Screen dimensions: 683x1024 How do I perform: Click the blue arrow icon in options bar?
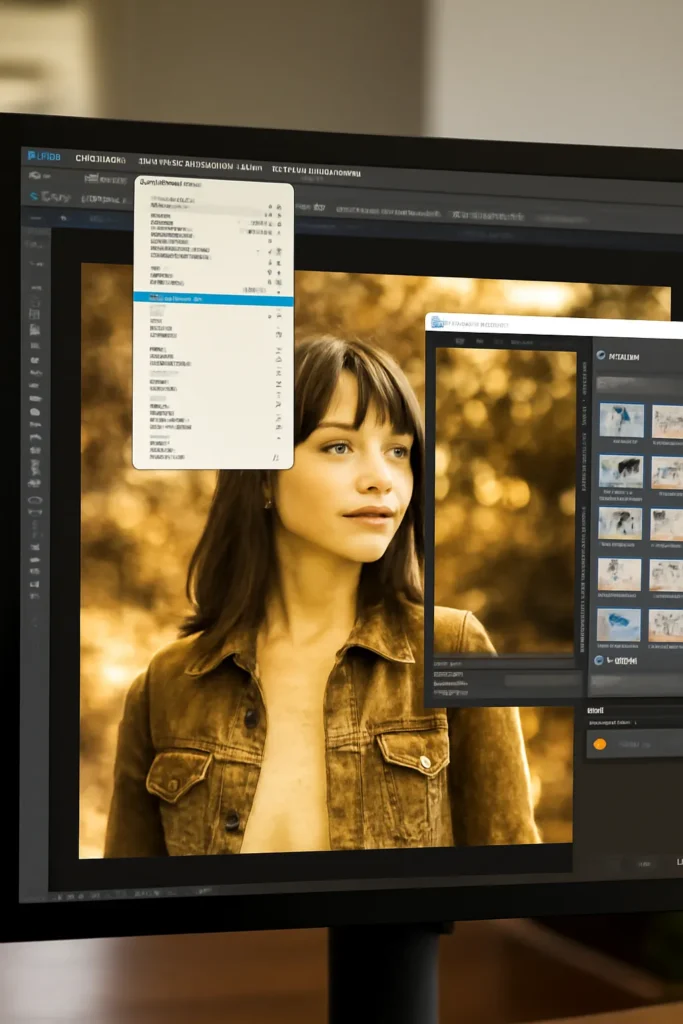[34, 196]
